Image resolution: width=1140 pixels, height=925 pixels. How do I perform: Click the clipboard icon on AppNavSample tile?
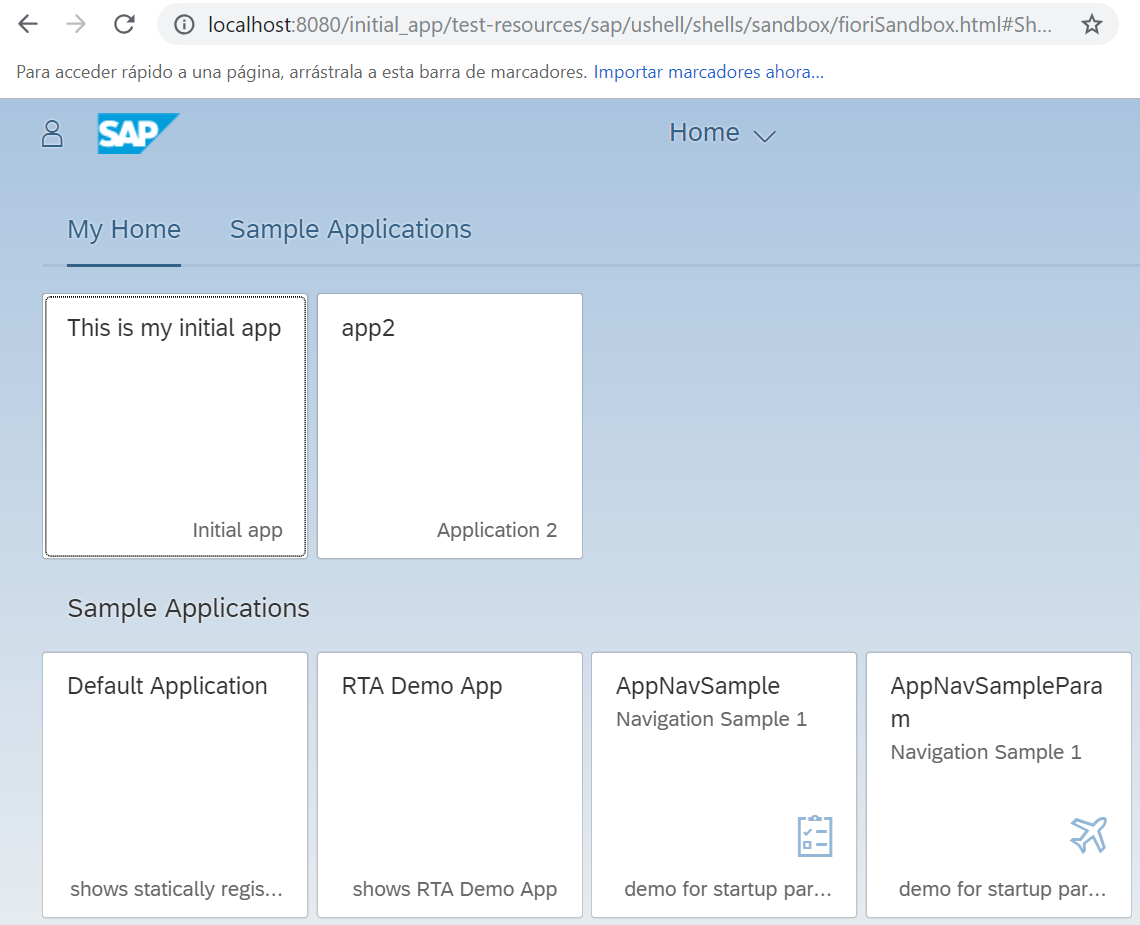coord(814,834)
